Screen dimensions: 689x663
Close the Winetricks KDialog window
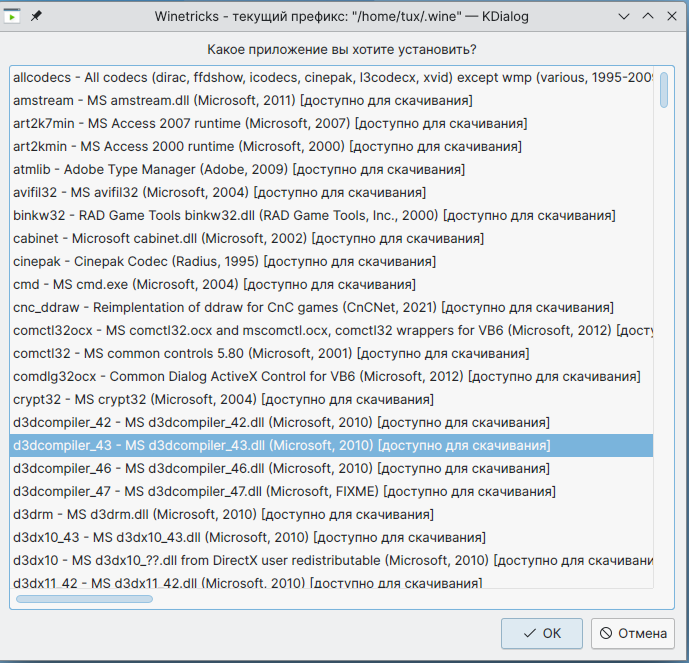[670, 16]
